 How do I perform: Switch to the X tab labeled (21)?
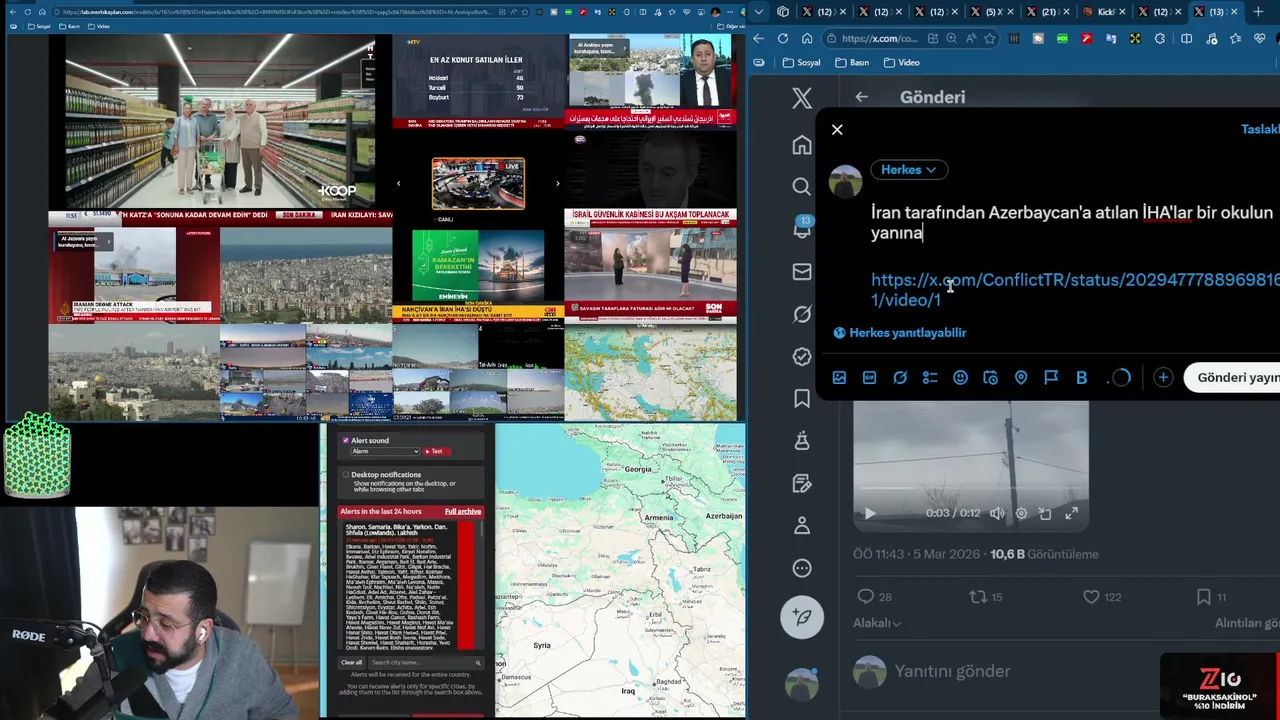(1047, 12)
